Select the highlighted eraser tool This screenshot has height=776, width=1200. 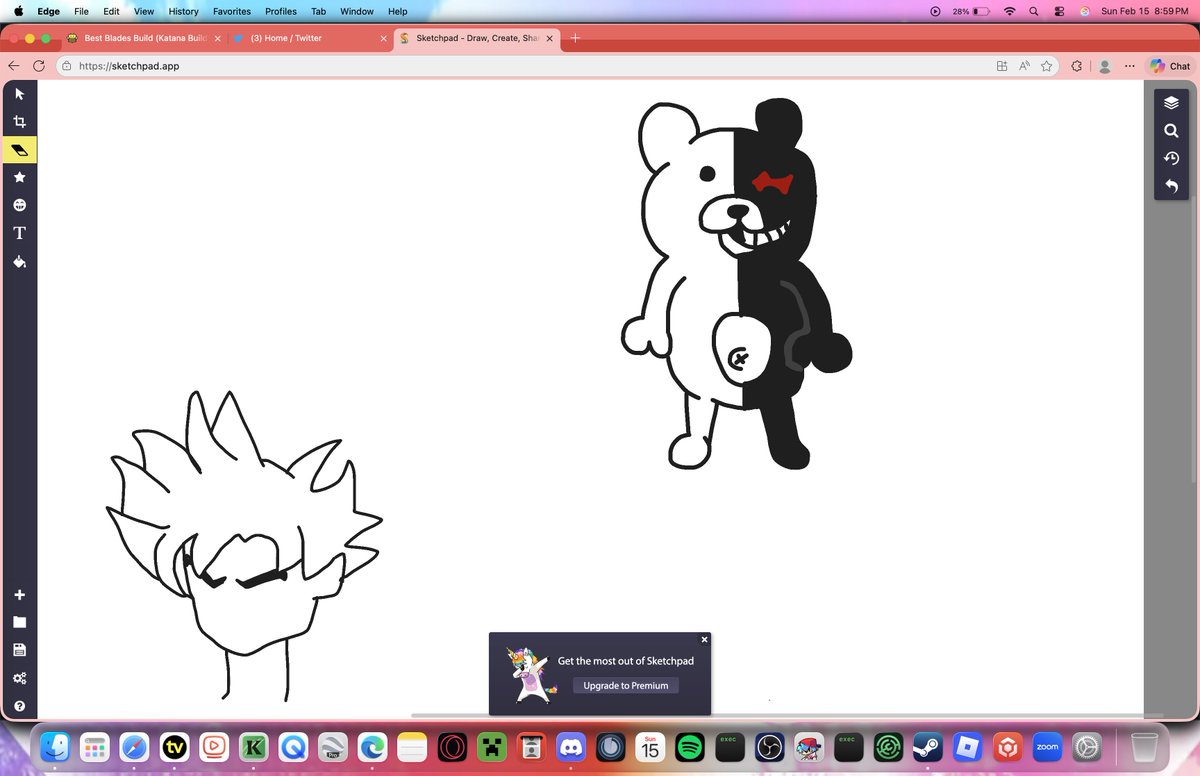point(19,150)
